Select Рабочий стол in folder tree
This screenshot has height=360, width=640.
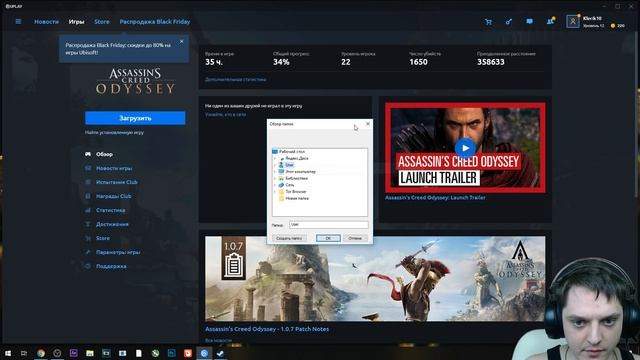pos(292,151)
